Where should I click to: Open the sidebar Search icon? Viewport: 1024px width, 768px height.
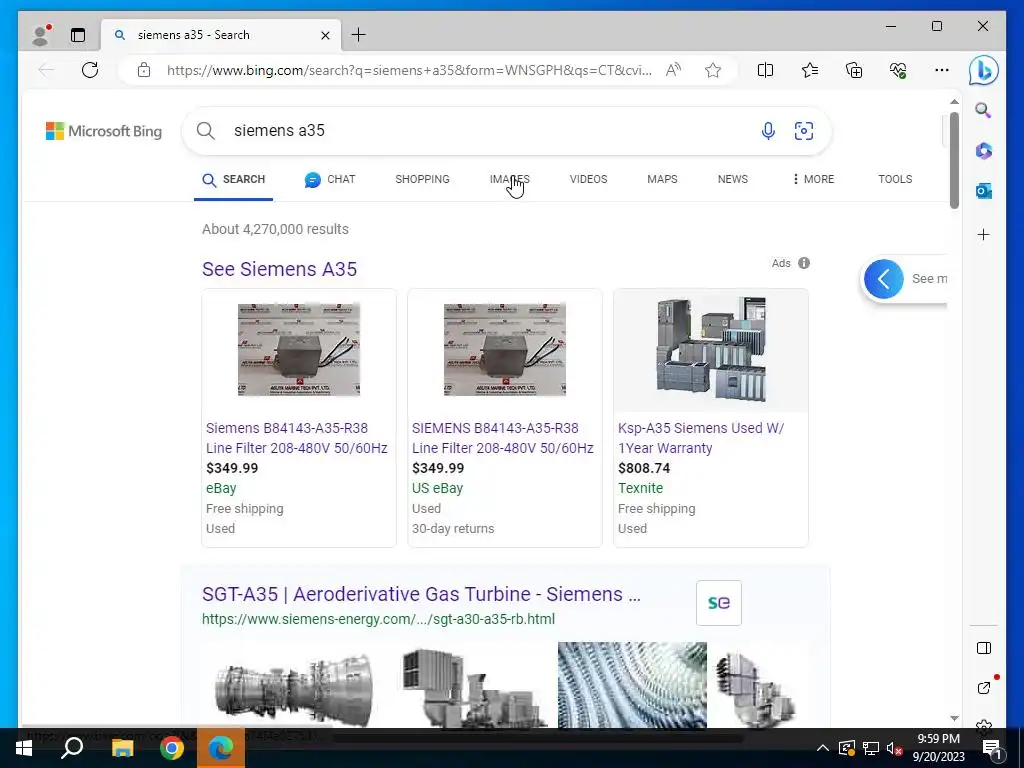(984, 110)
